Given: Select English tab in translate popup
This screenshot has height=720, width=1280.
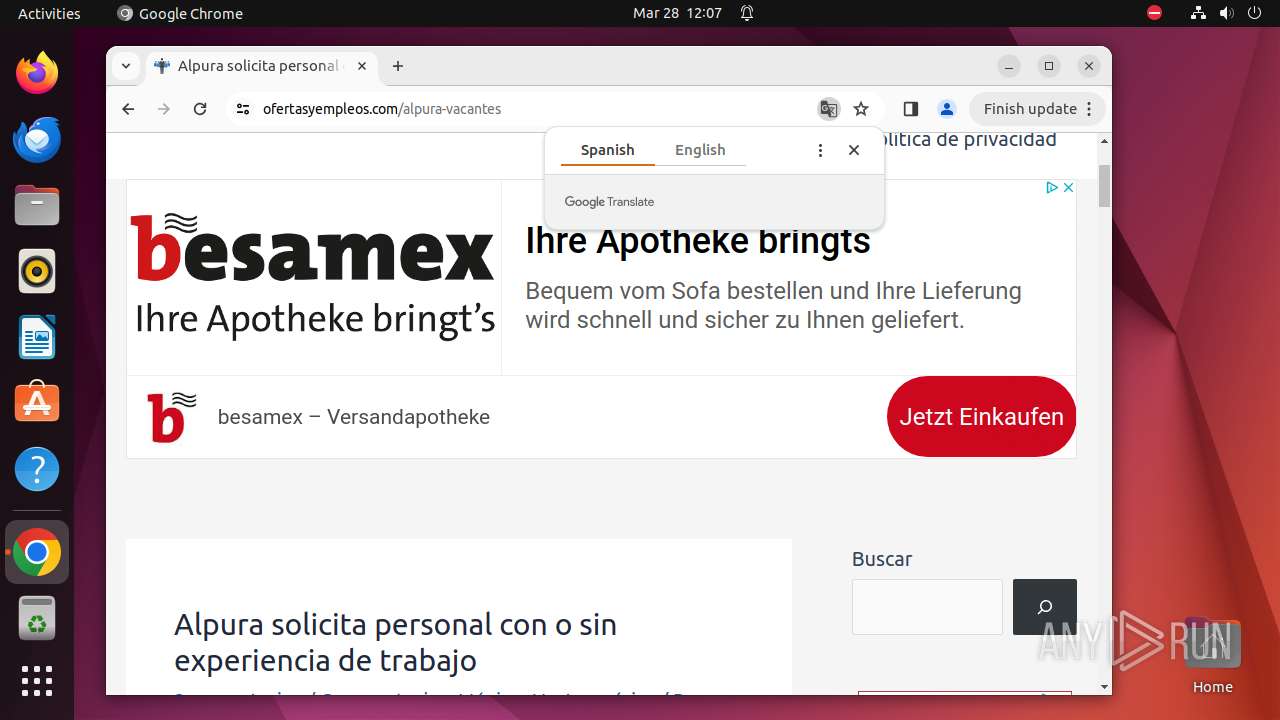Looking at the screenshot, I should 700,150.
